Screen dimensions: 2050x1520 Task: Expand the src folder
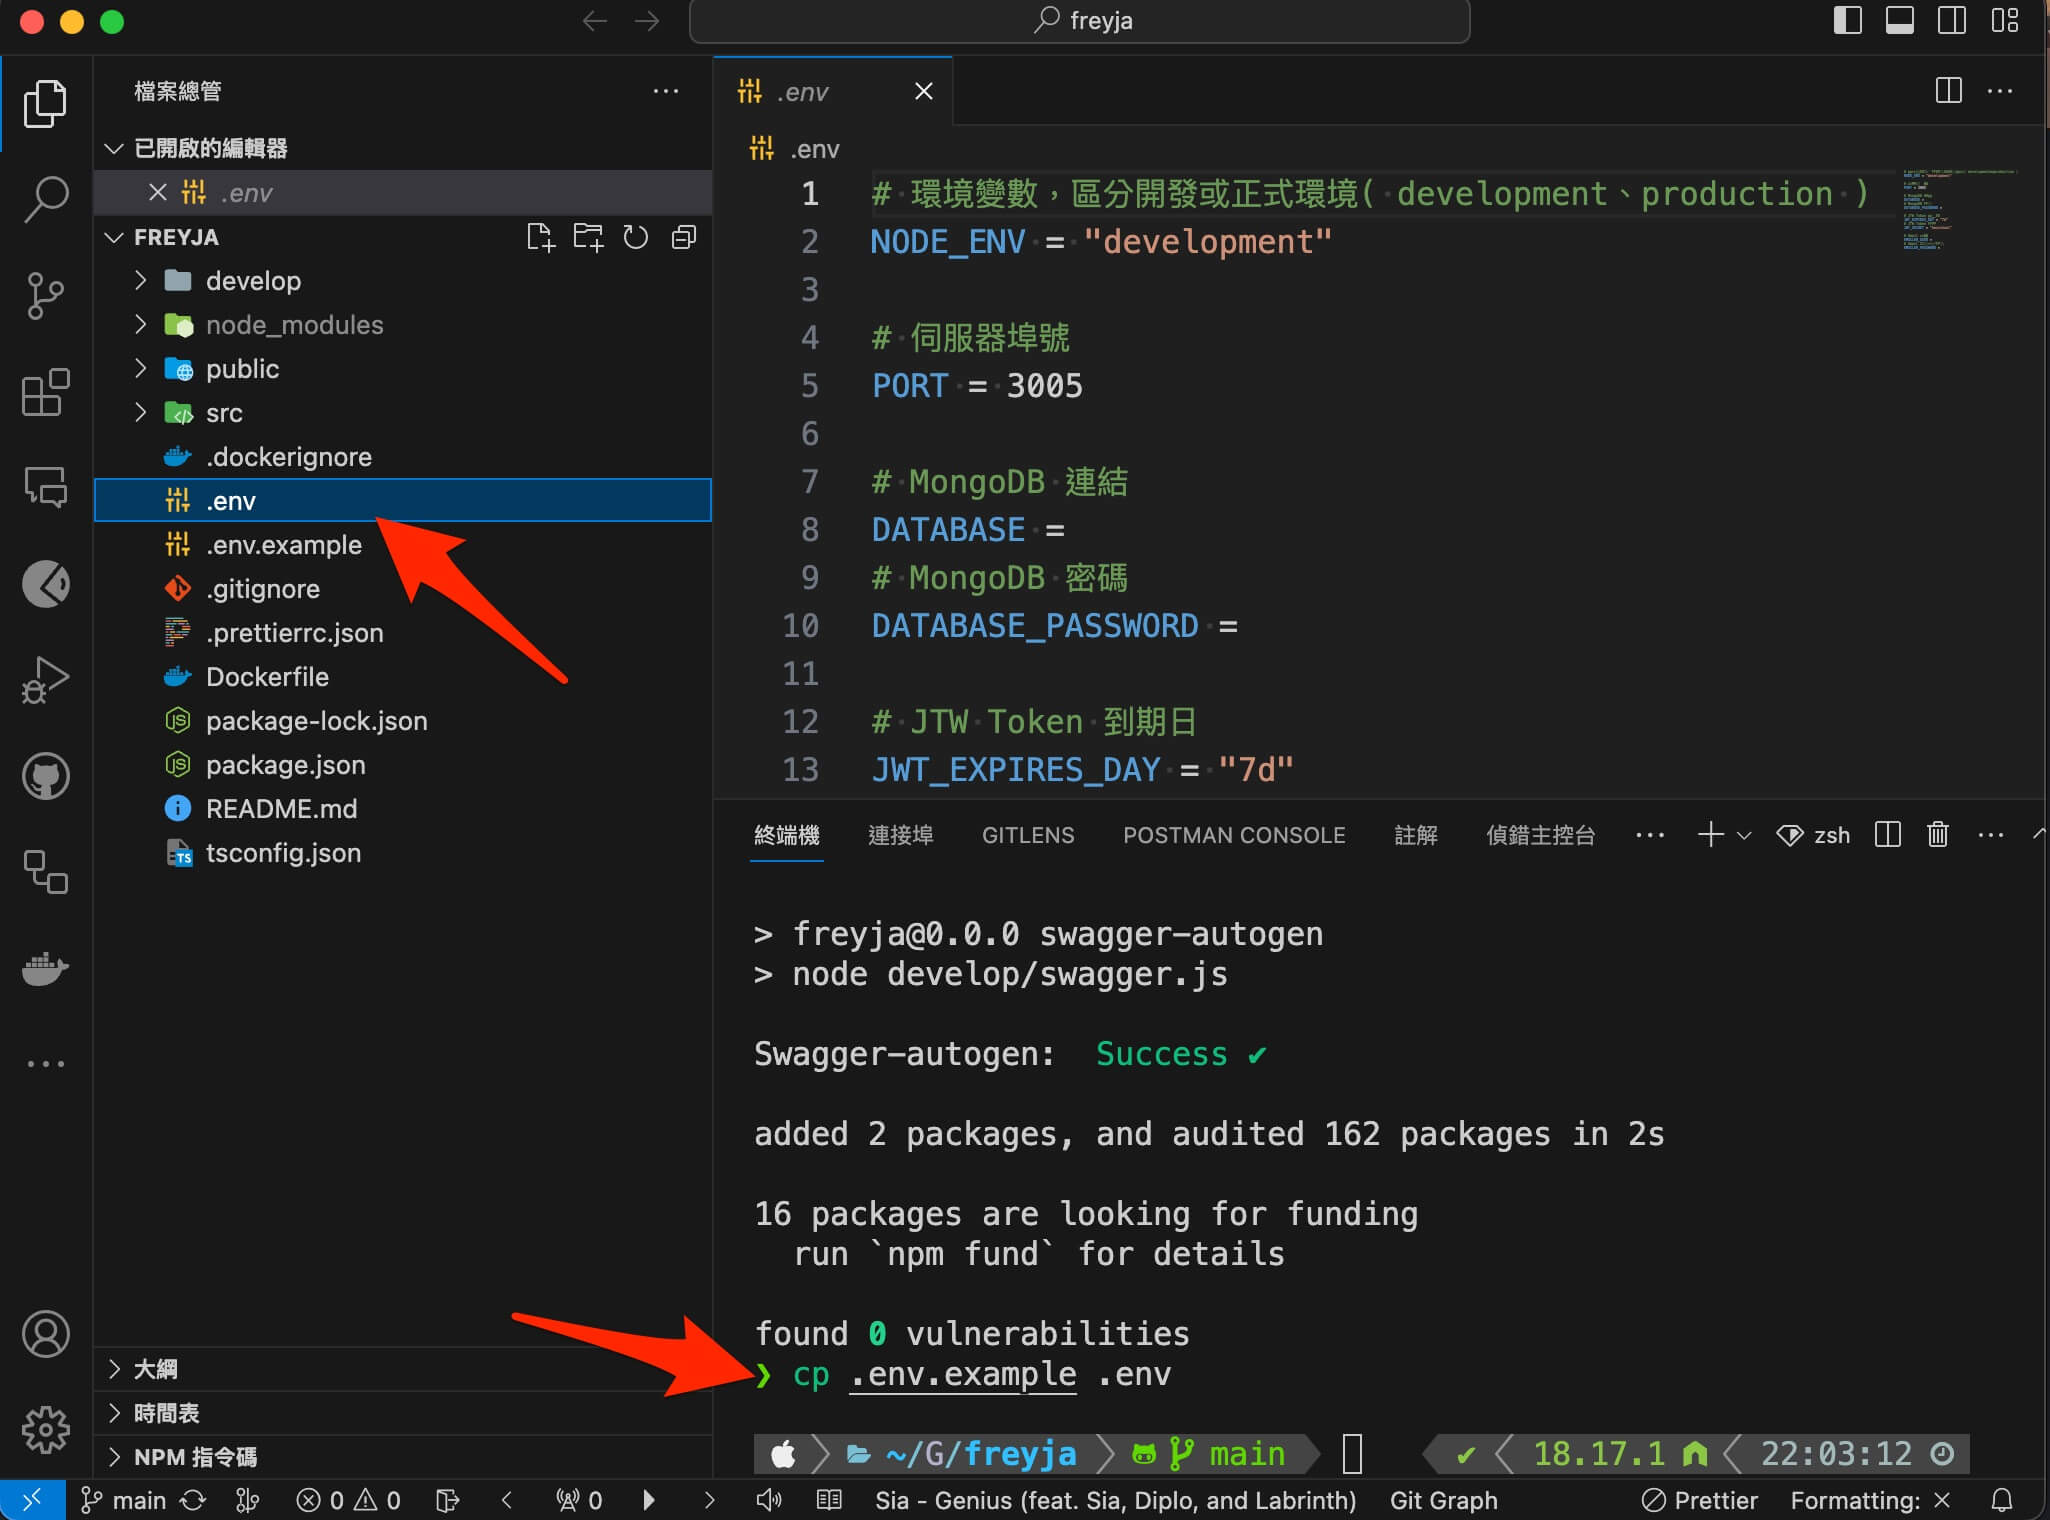click(x=141, y=412)
